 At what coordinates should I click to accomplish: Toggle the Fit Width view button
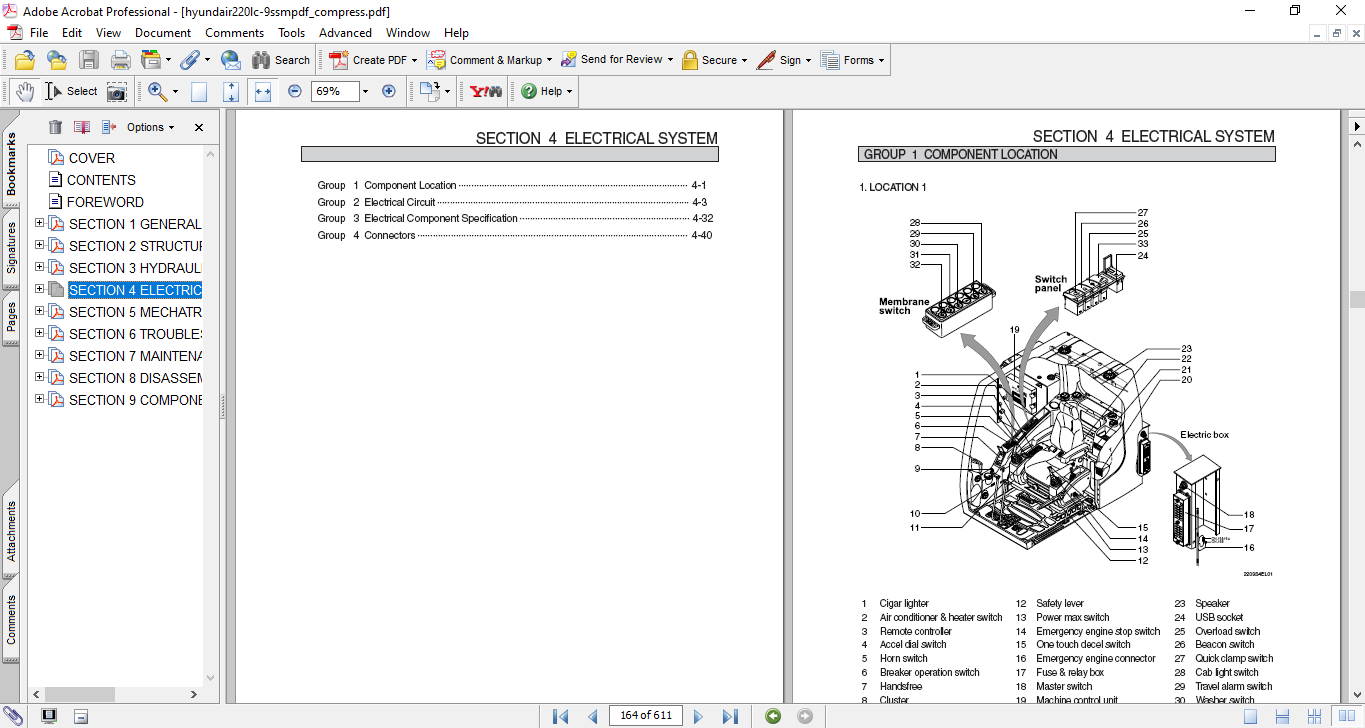pyautogui.click(x=263, y=91)
